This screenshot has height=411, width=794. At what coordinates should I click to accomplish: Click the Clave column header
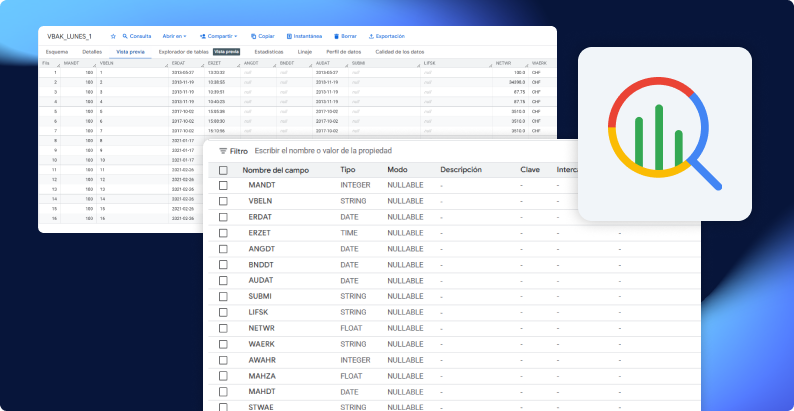(530, 170)
